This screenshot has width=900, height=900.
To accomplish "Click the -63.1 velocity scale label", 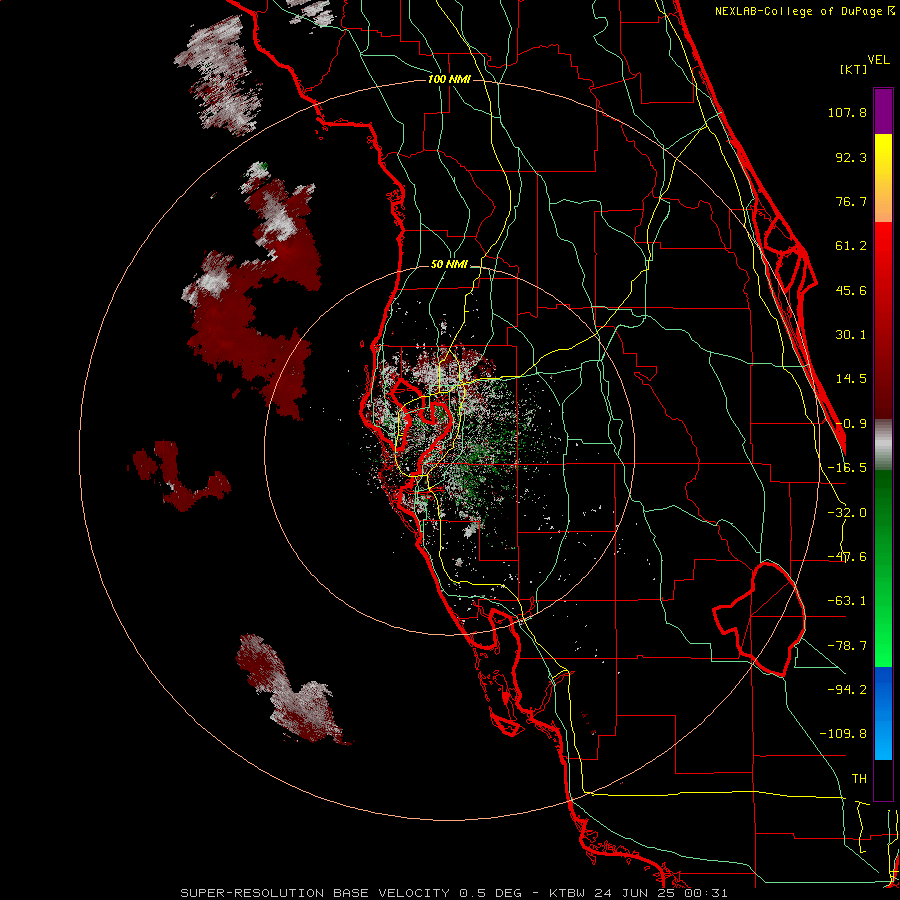I will [847, 601].
